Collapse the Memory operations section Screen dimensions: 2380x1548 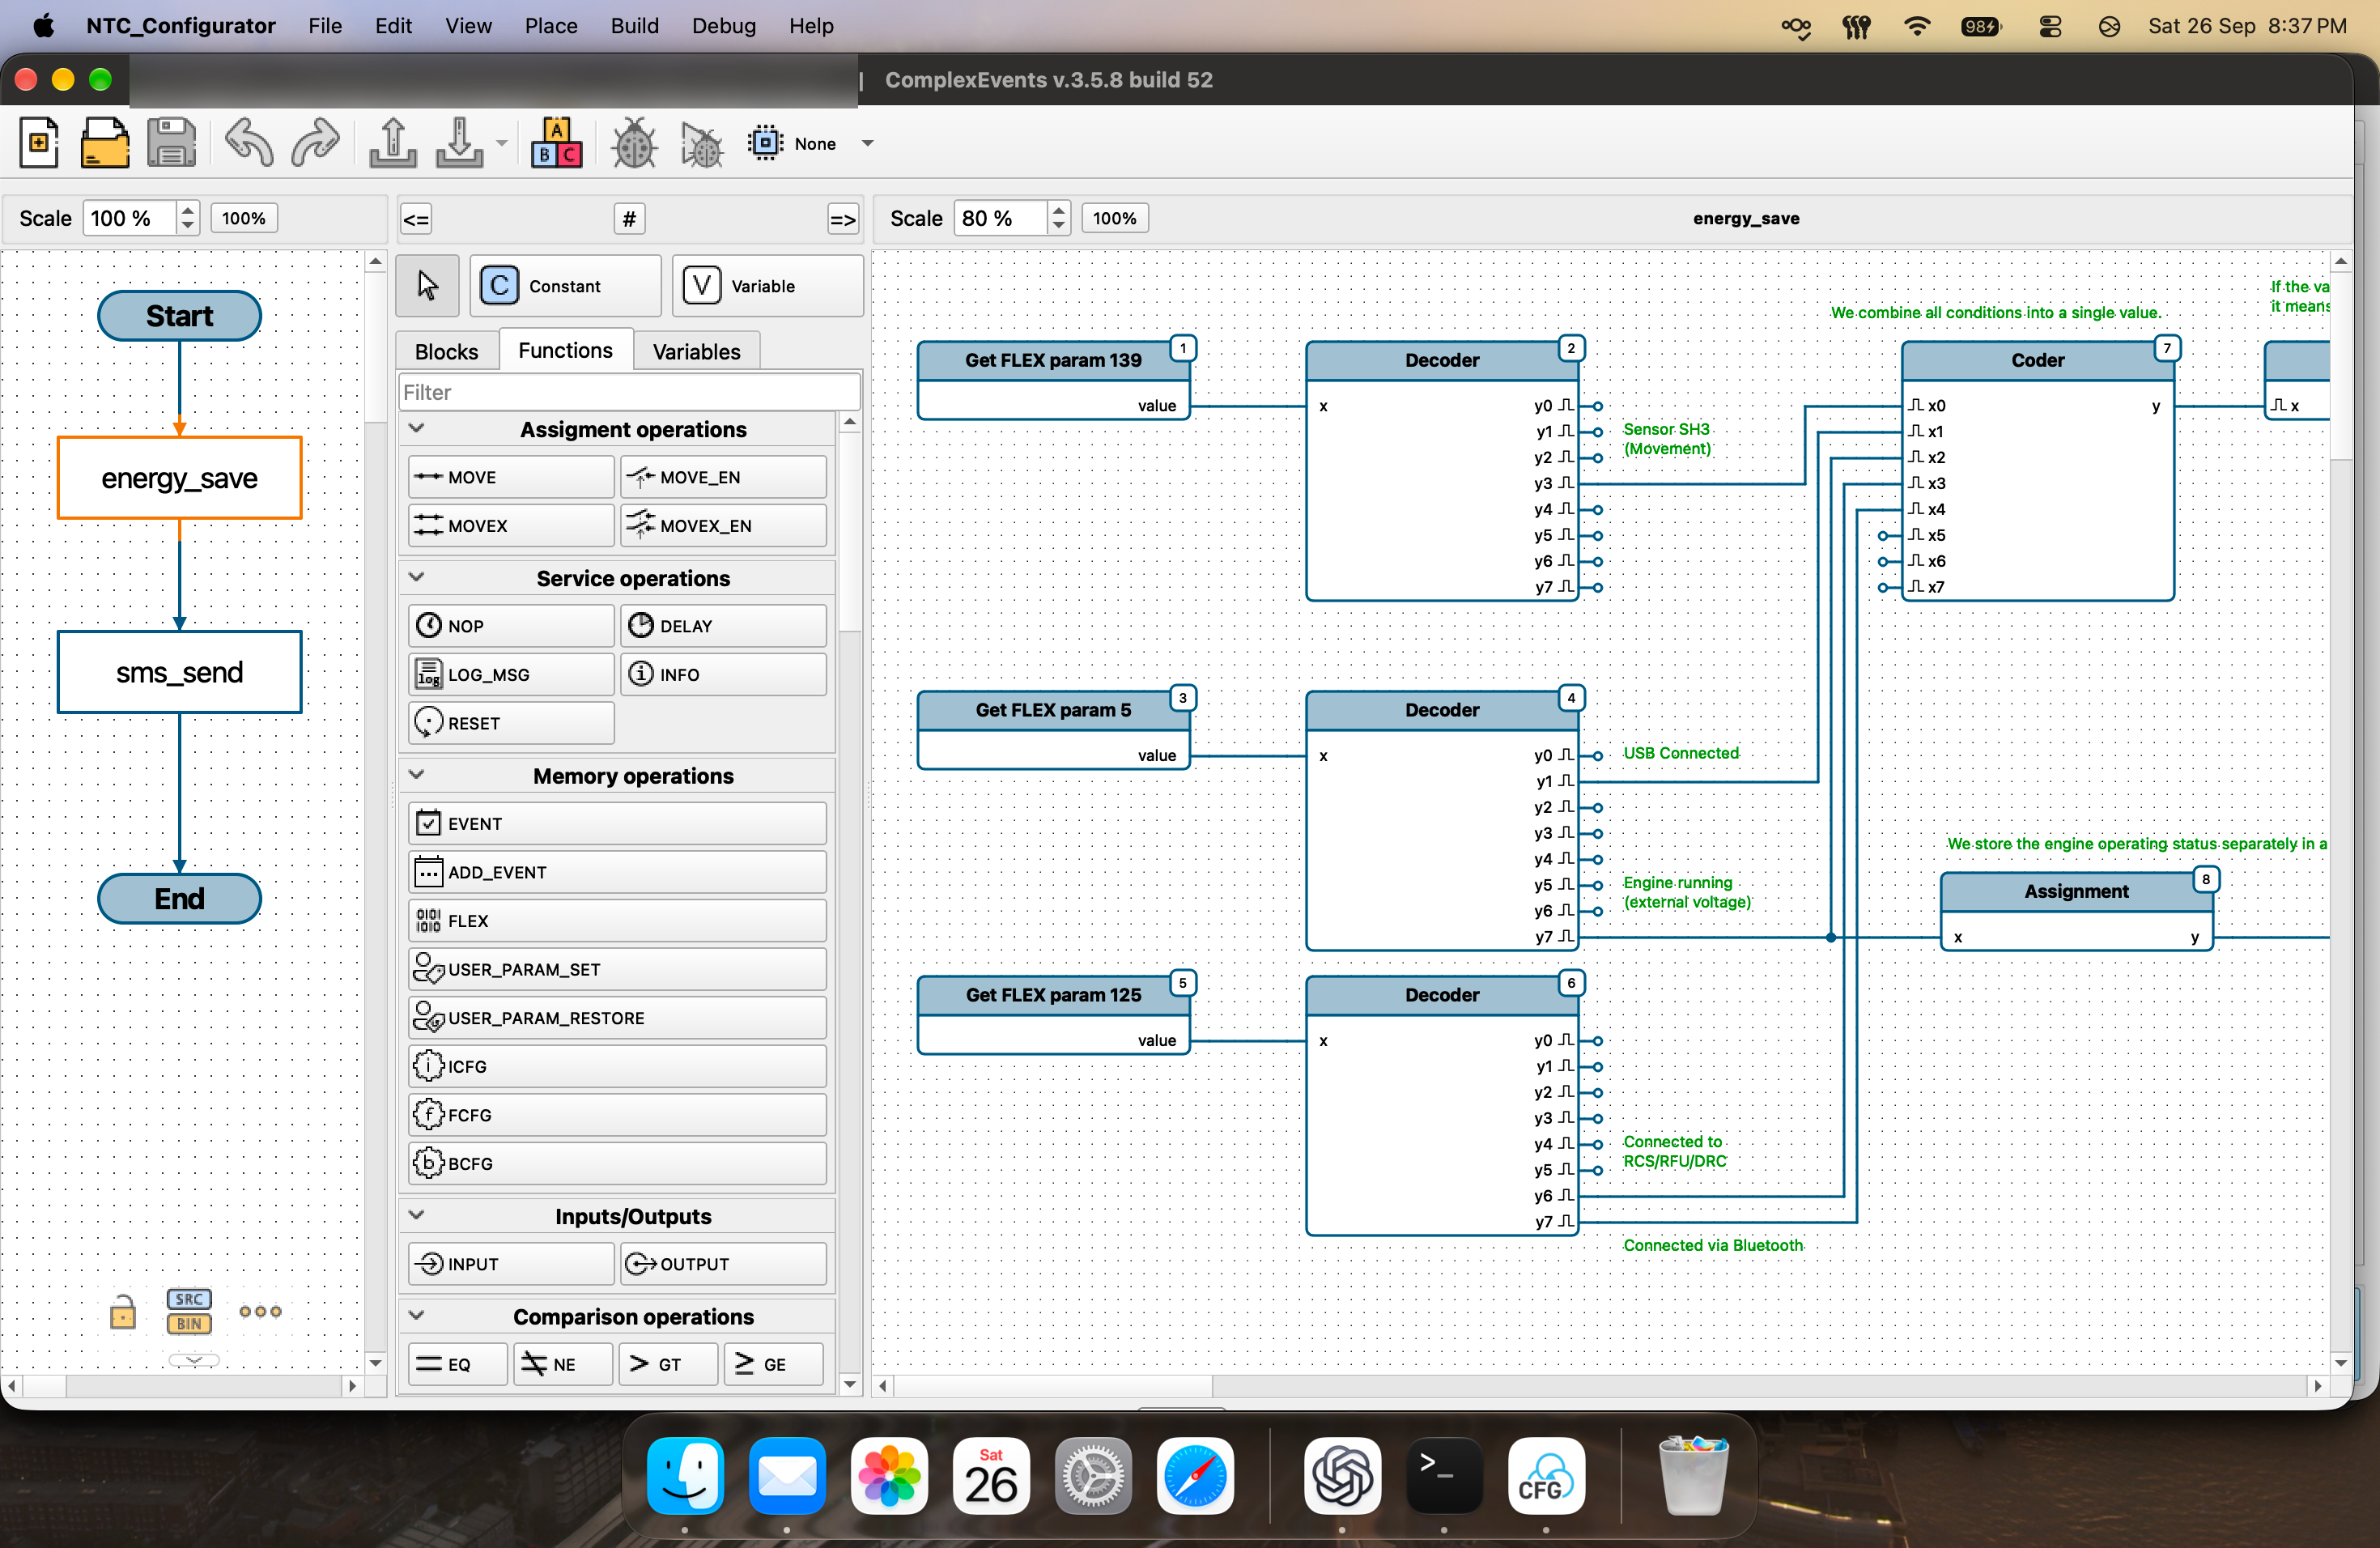(x=417, y=775)
